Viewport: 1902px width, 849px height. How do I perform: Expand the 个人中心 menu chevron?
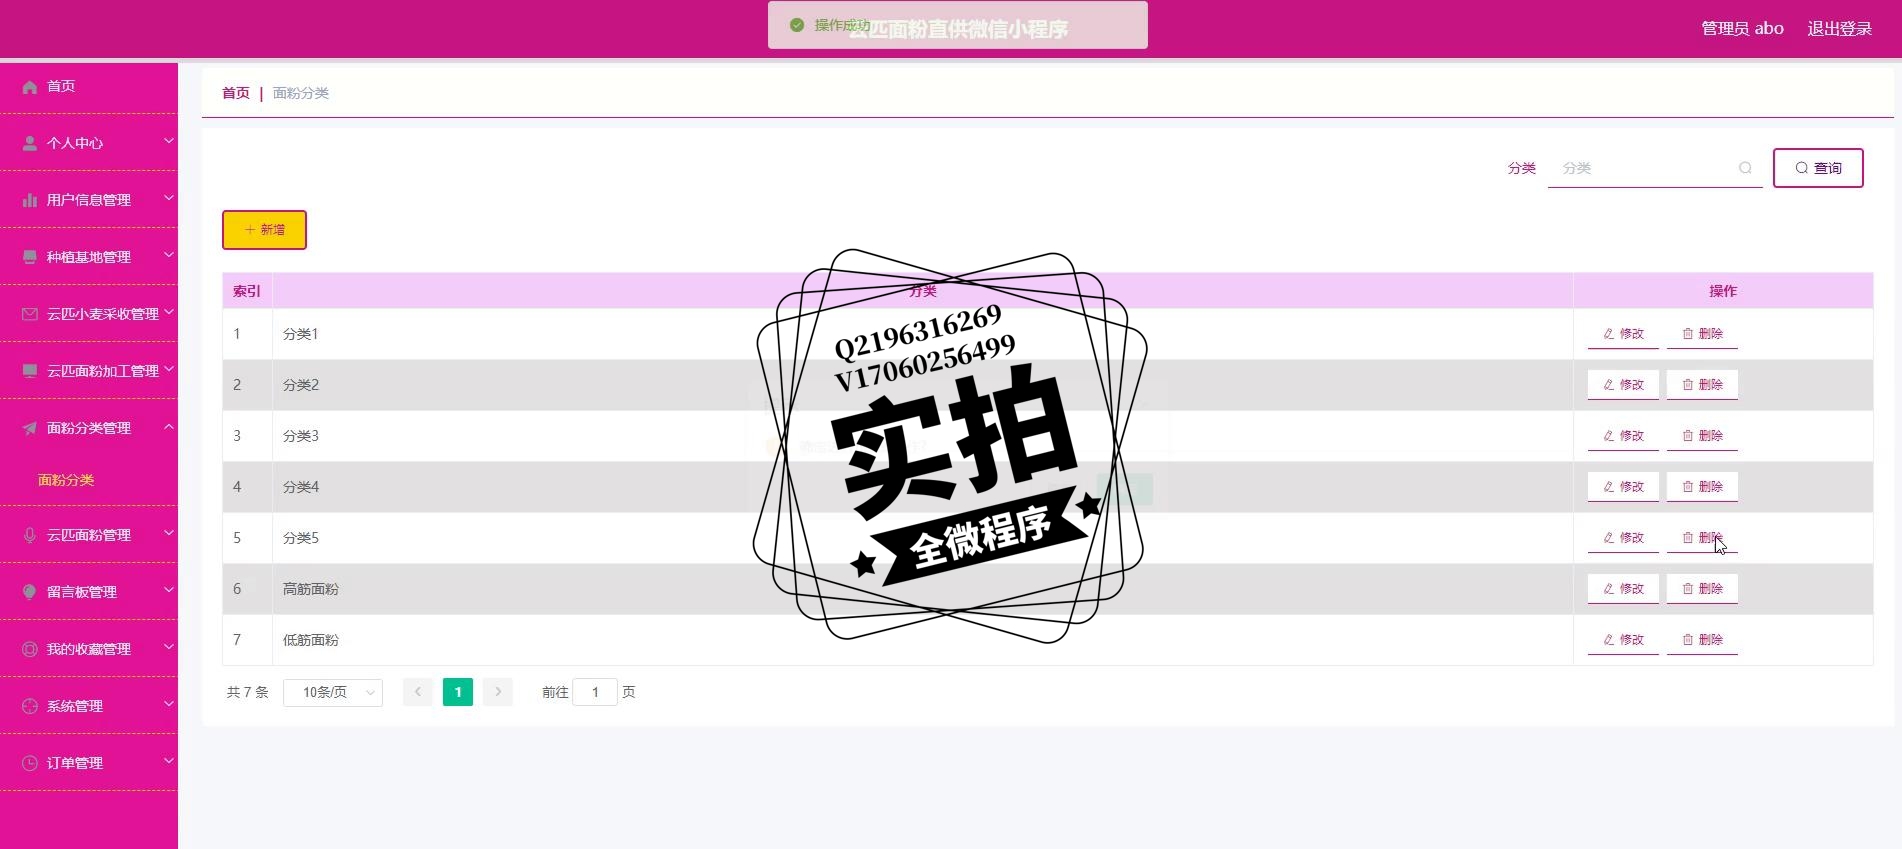pyautogui.click(x=169, y=141)
